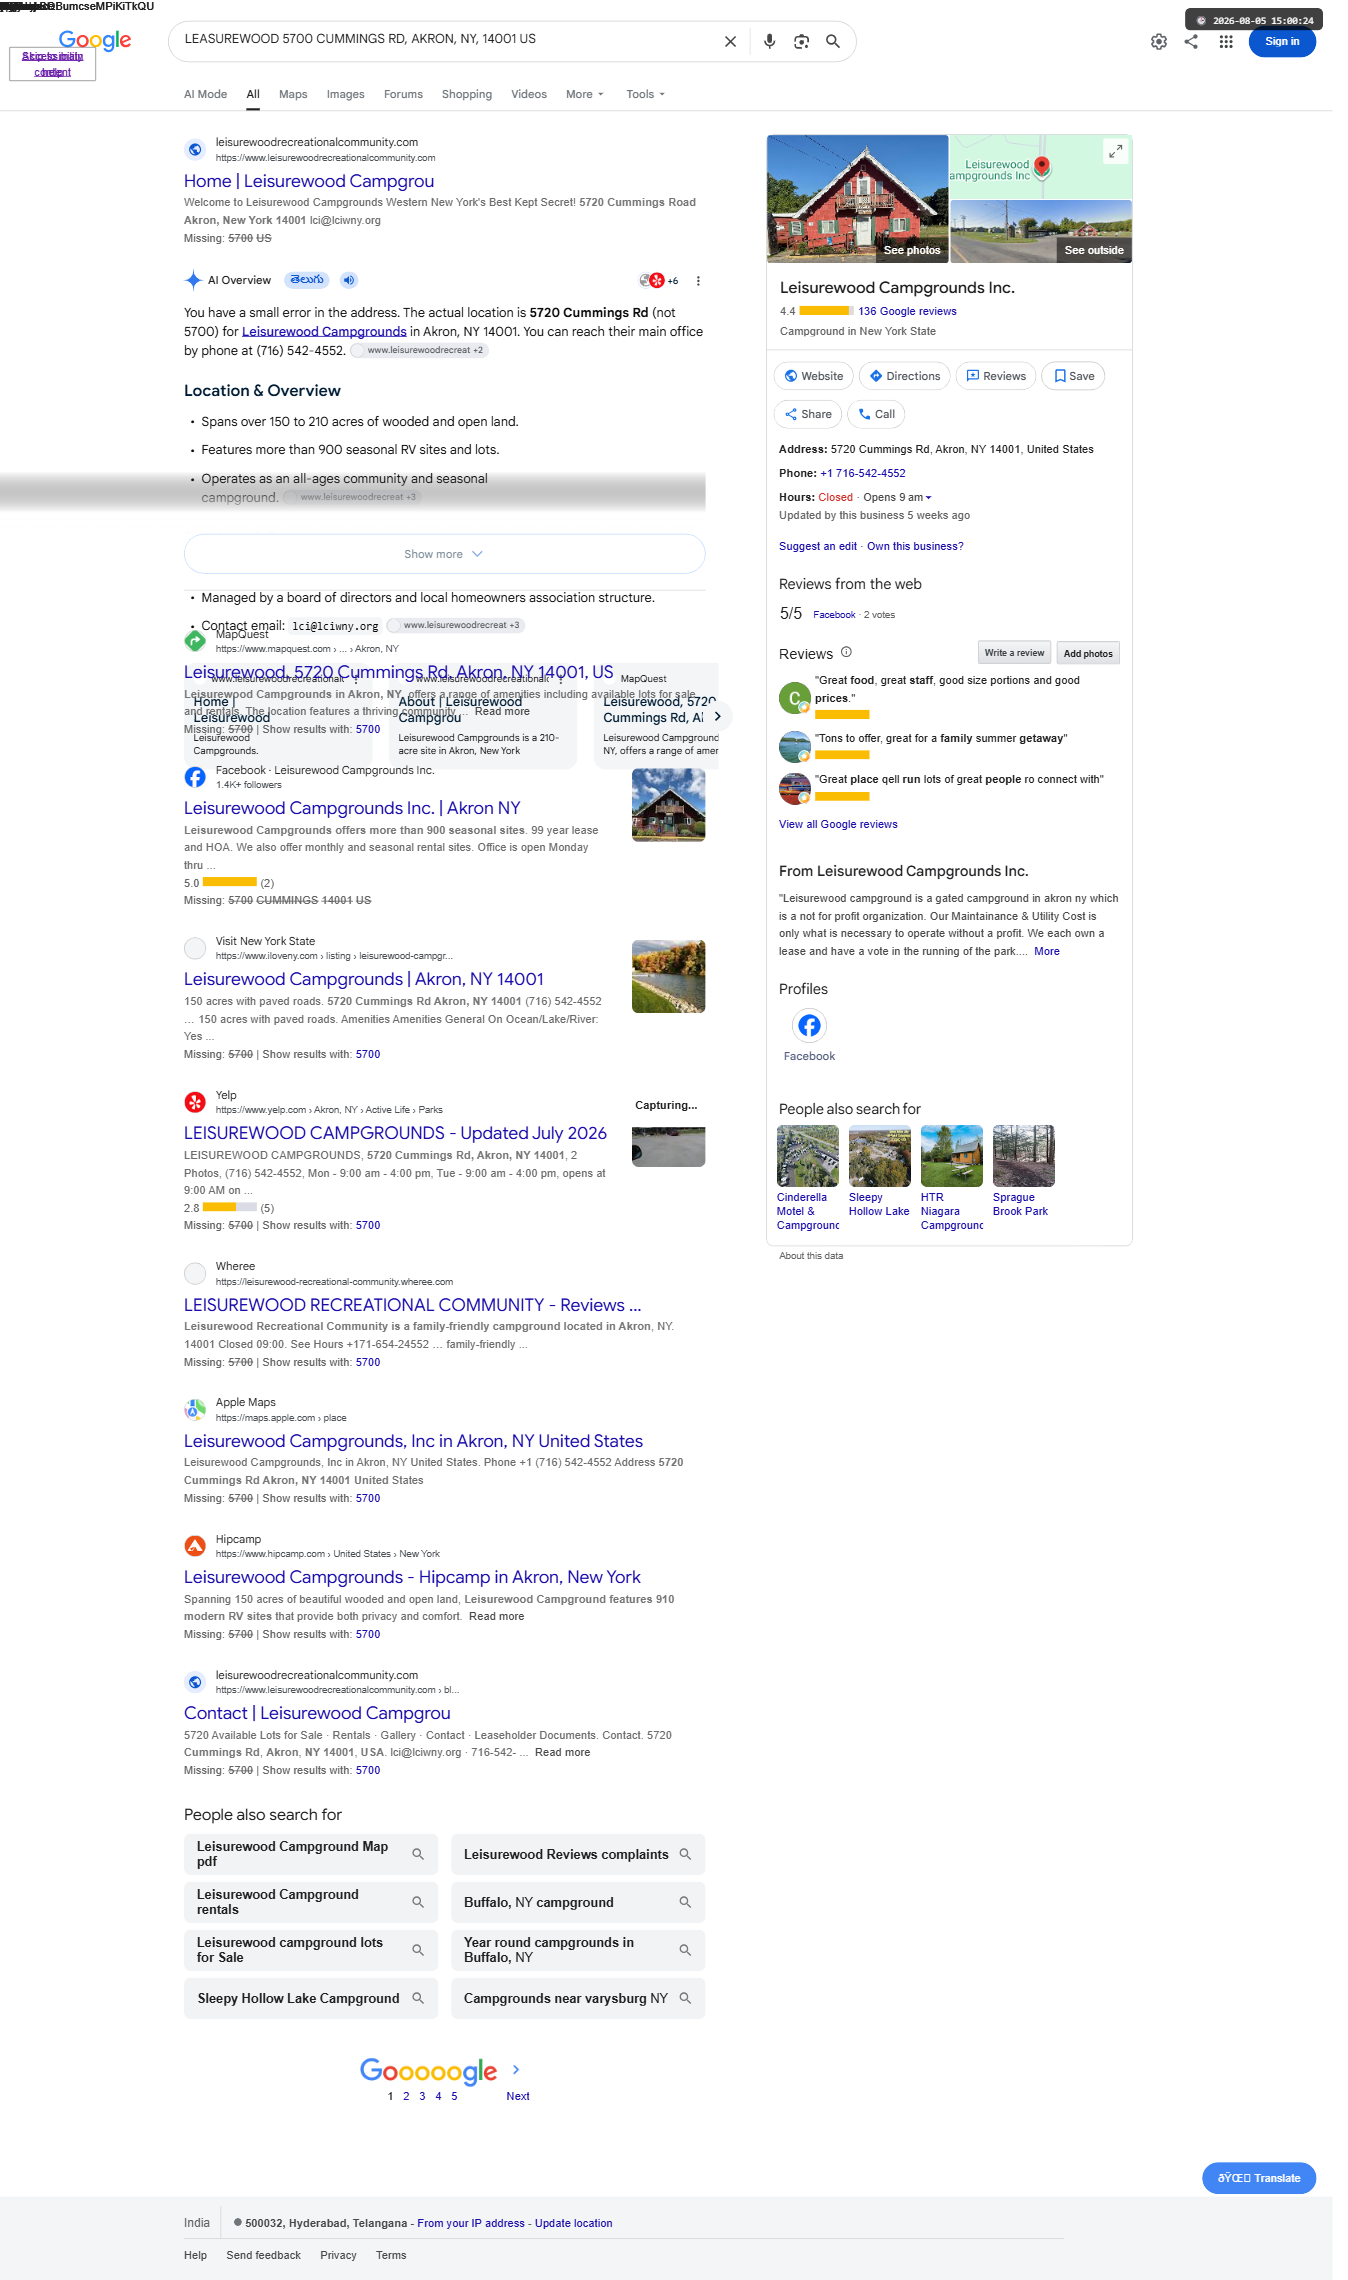Image resolution: width=1348 pixels, height=2280 pixels.
Task: Click Suggest an edit link
Action: pos(818,546)
